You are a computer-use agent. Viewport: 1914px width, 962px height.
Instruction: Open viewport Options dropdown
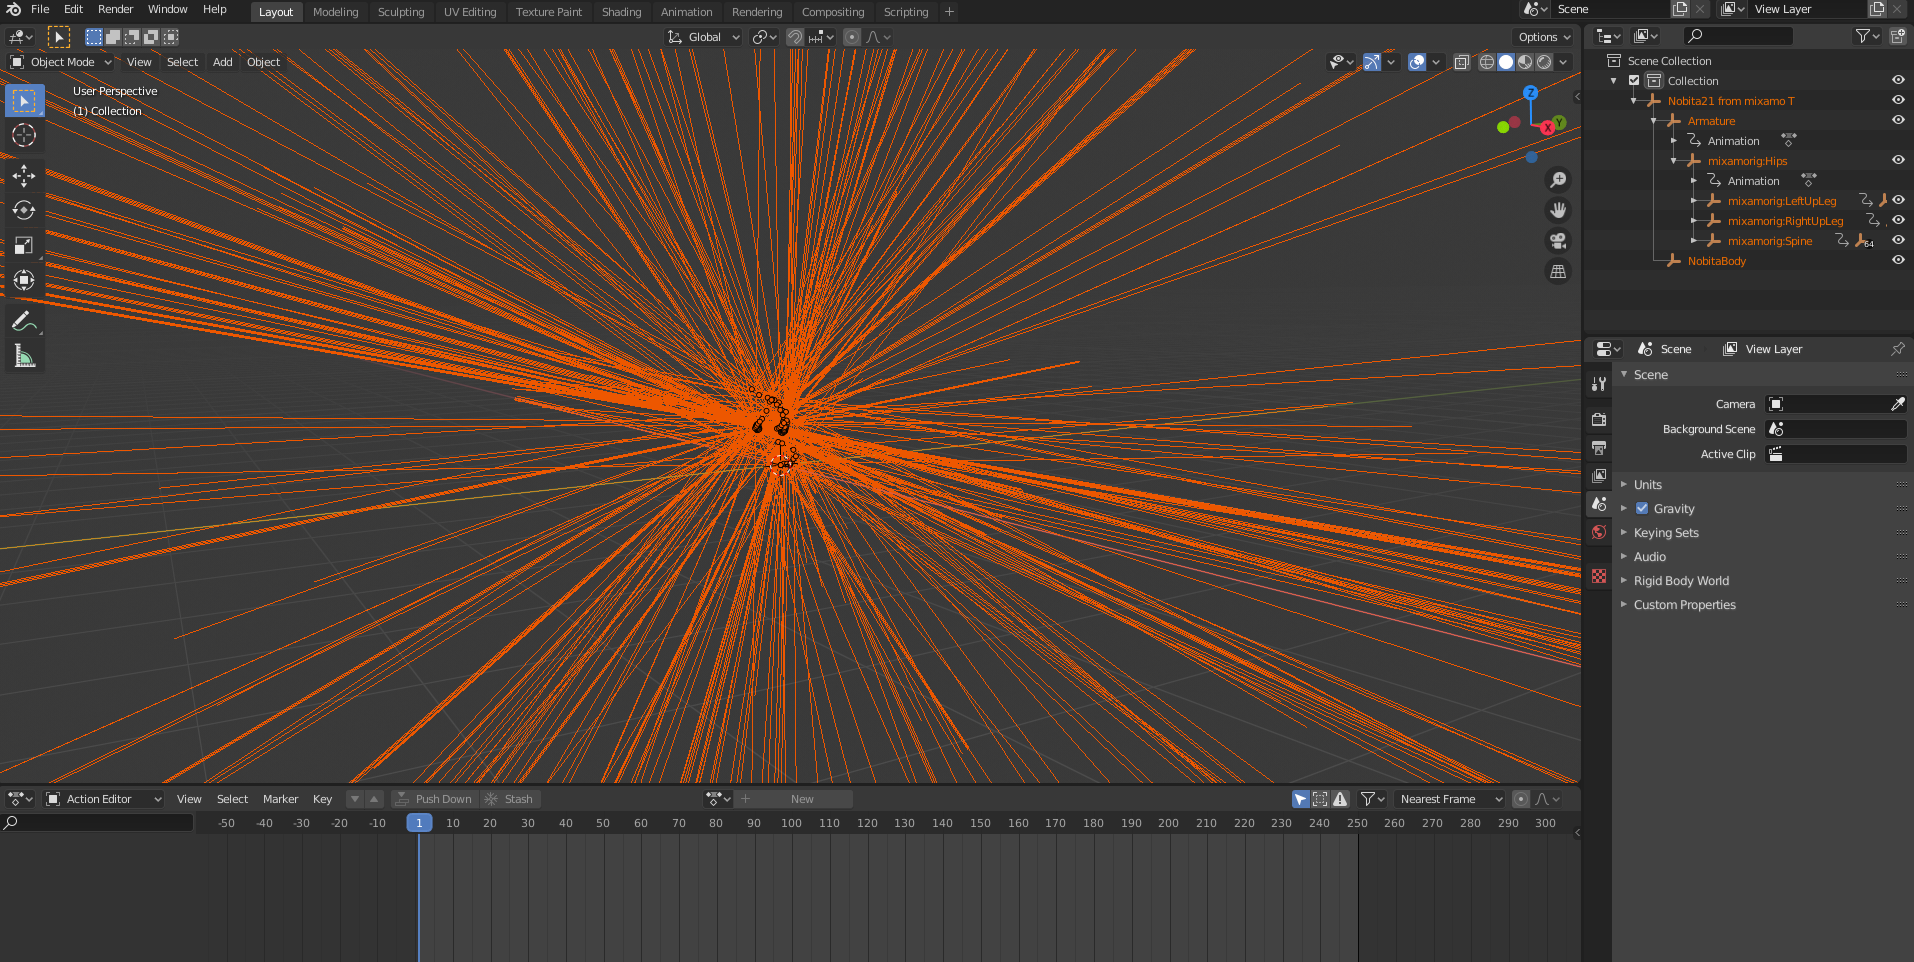[1545, 37]
